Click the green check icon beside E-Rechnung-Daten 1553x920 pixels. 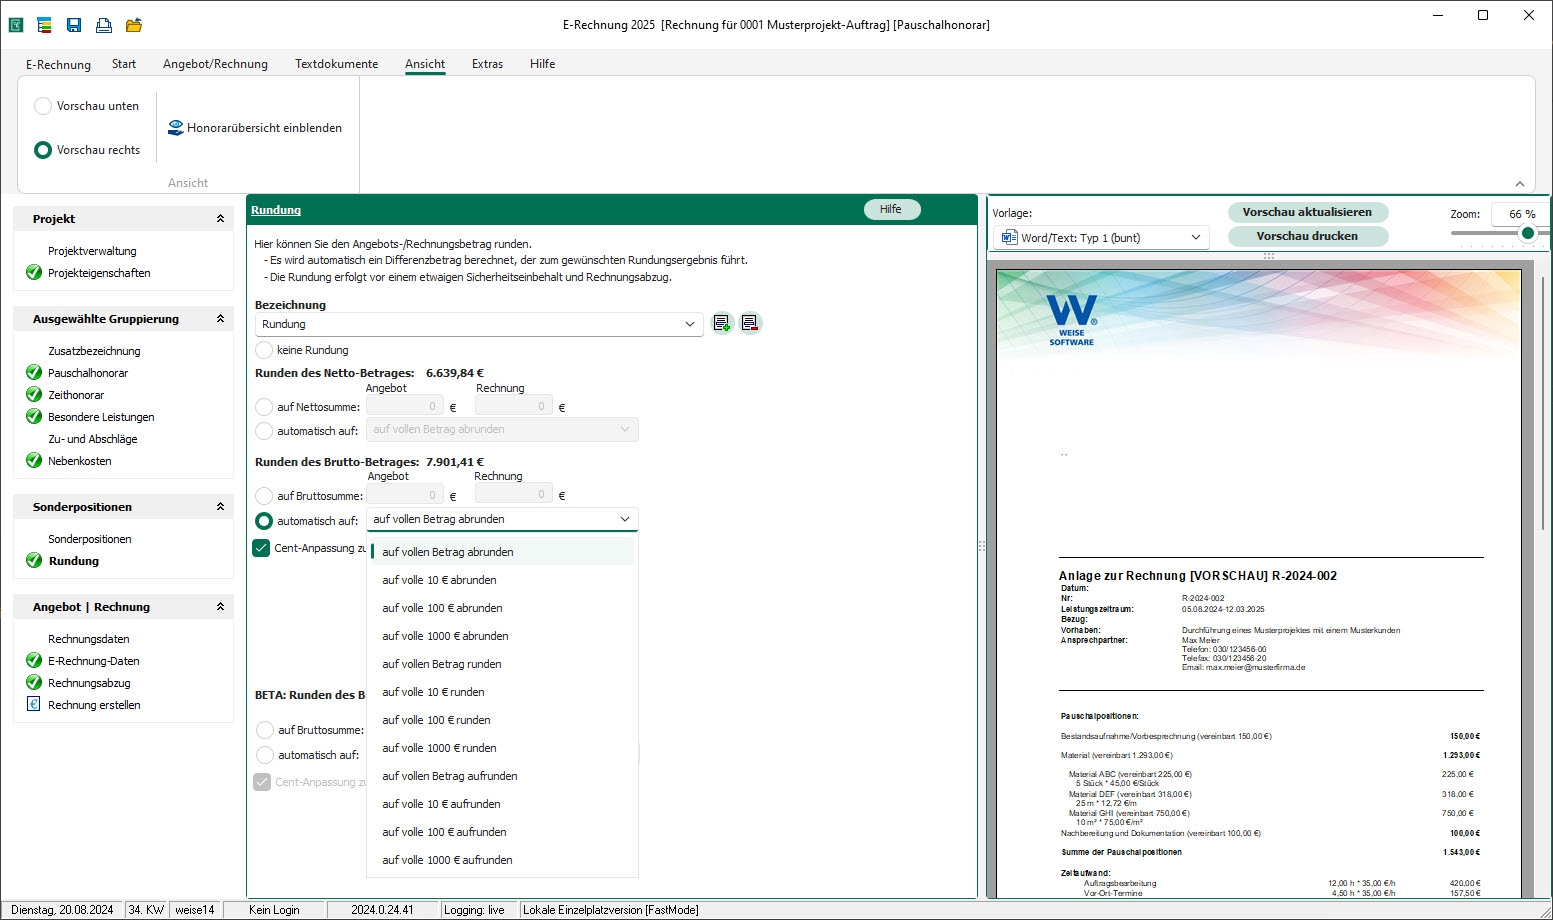34,661
